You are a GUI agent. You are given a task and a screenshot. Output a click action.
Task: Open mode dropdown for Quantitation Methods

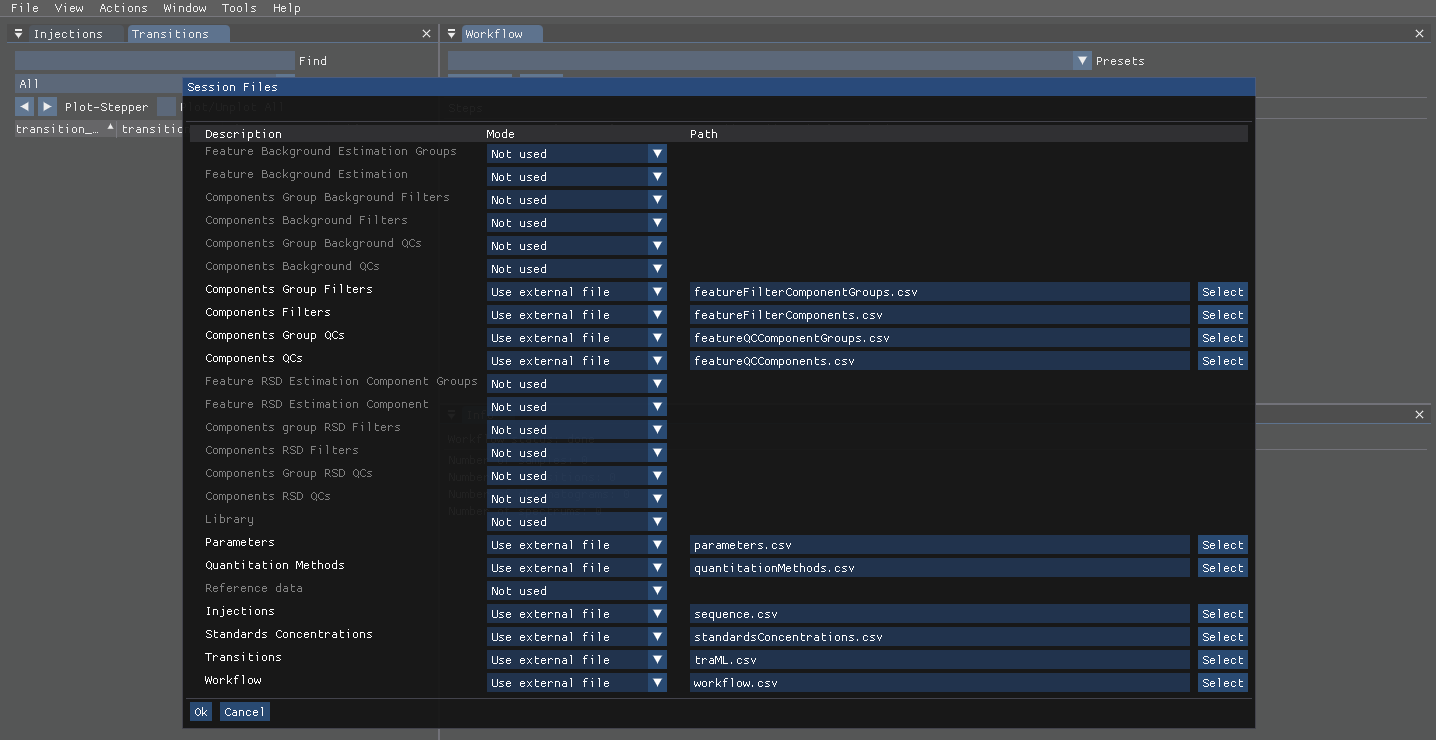point(576,568)
